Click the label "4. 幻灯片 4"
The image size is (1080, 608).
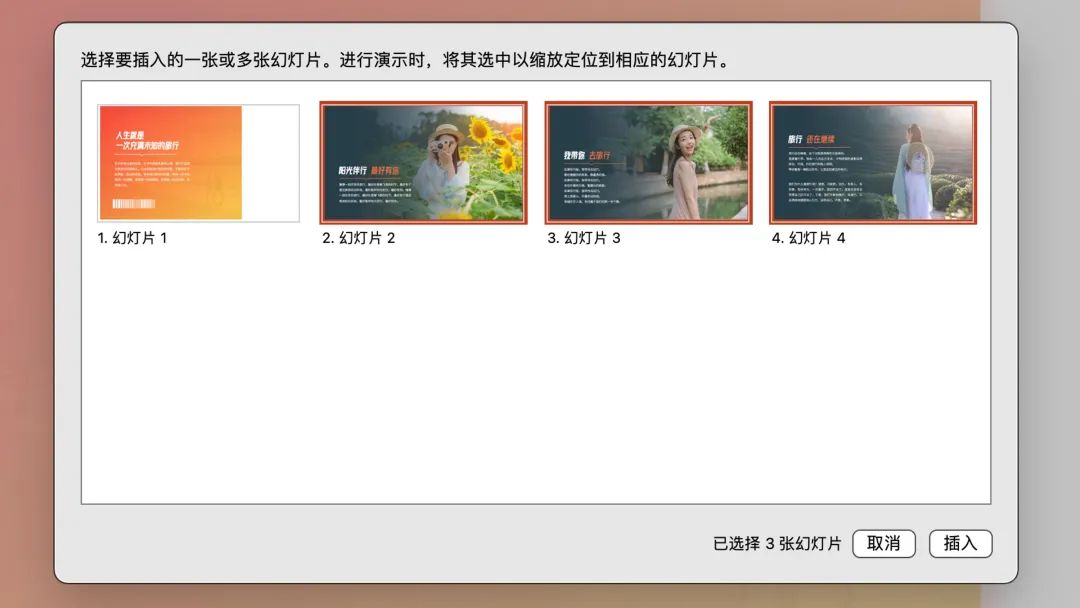click(x=809, y=238)
